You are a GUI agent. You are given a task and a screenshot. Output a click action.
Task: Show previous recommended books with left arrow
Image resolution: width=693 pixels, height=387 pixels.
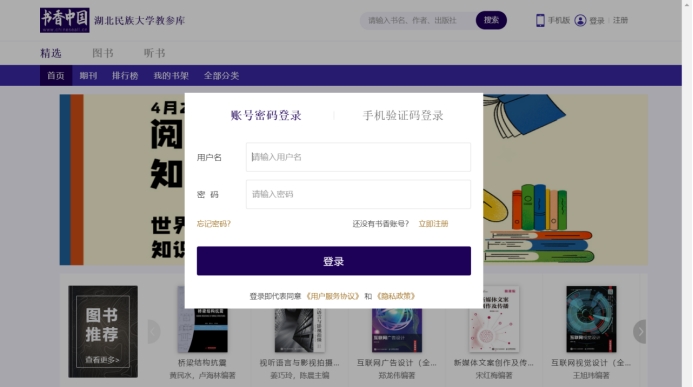154,331
